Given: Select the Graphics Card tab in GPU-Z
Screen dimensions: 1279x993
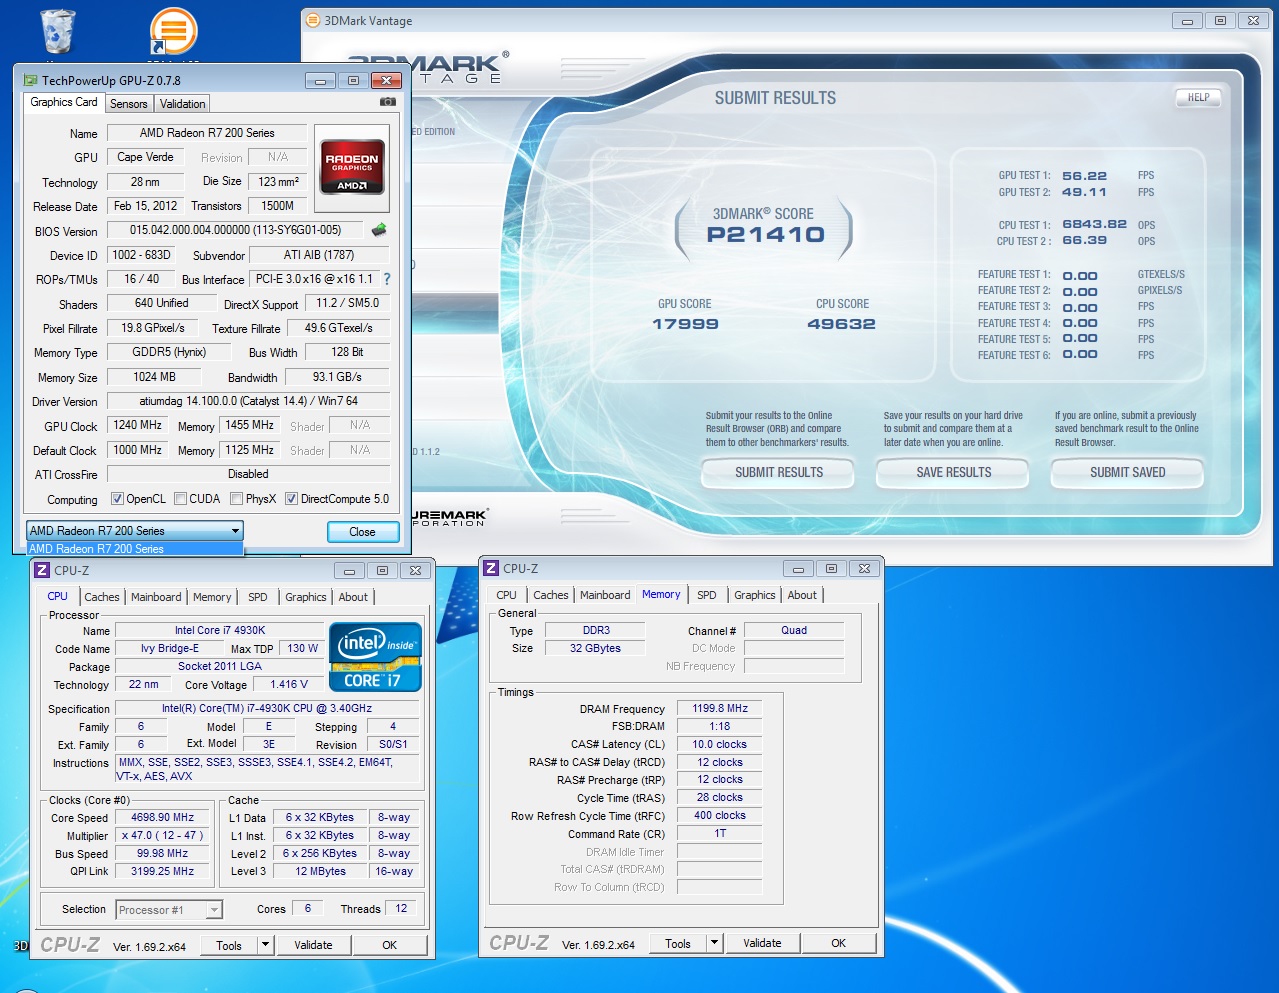Looking at the screenshot, I should point(64,102).
